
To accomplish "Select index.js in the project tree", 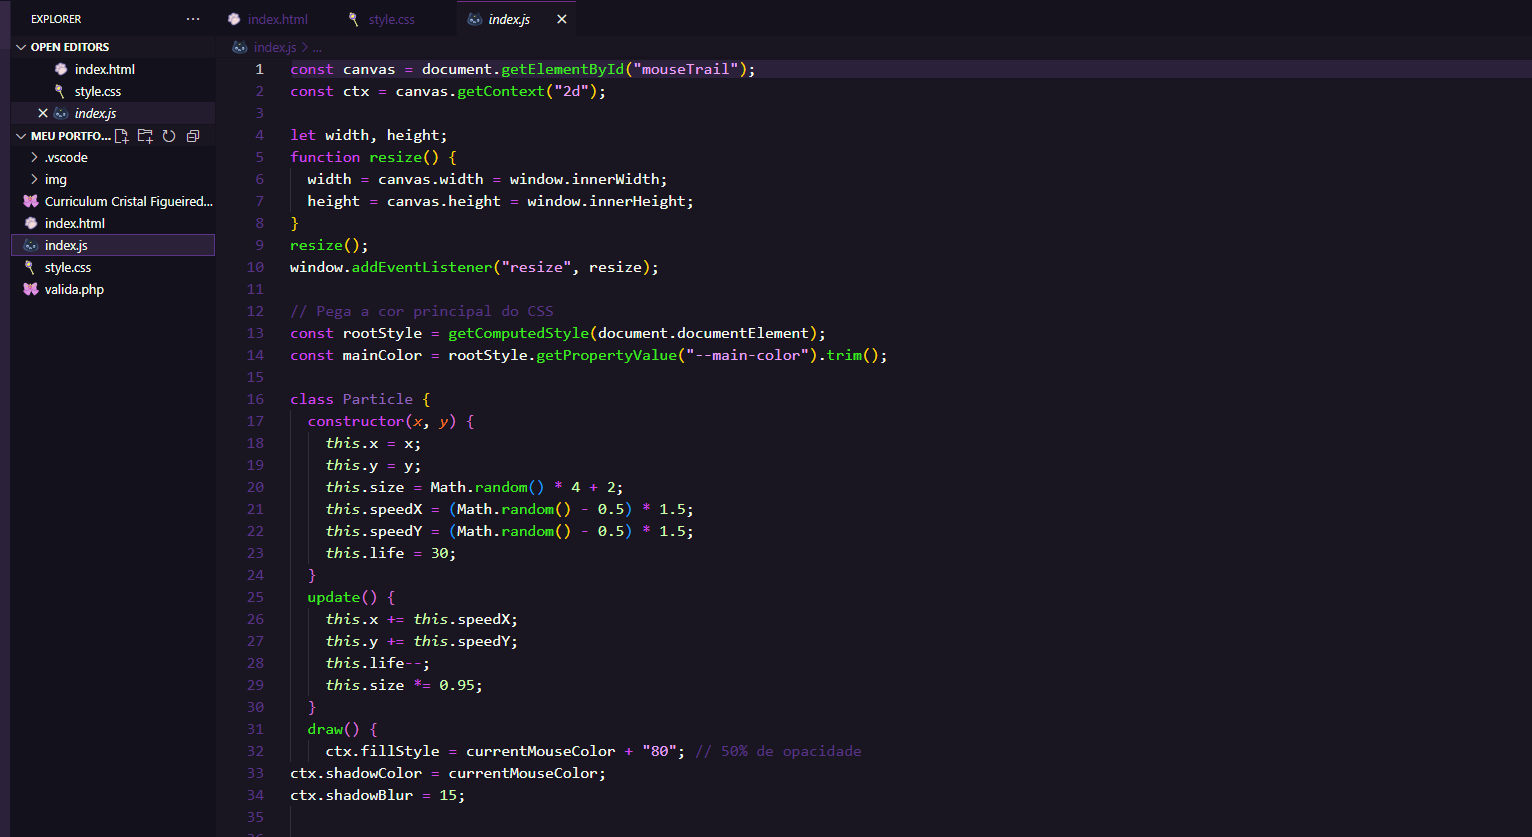I will (113, 245).
